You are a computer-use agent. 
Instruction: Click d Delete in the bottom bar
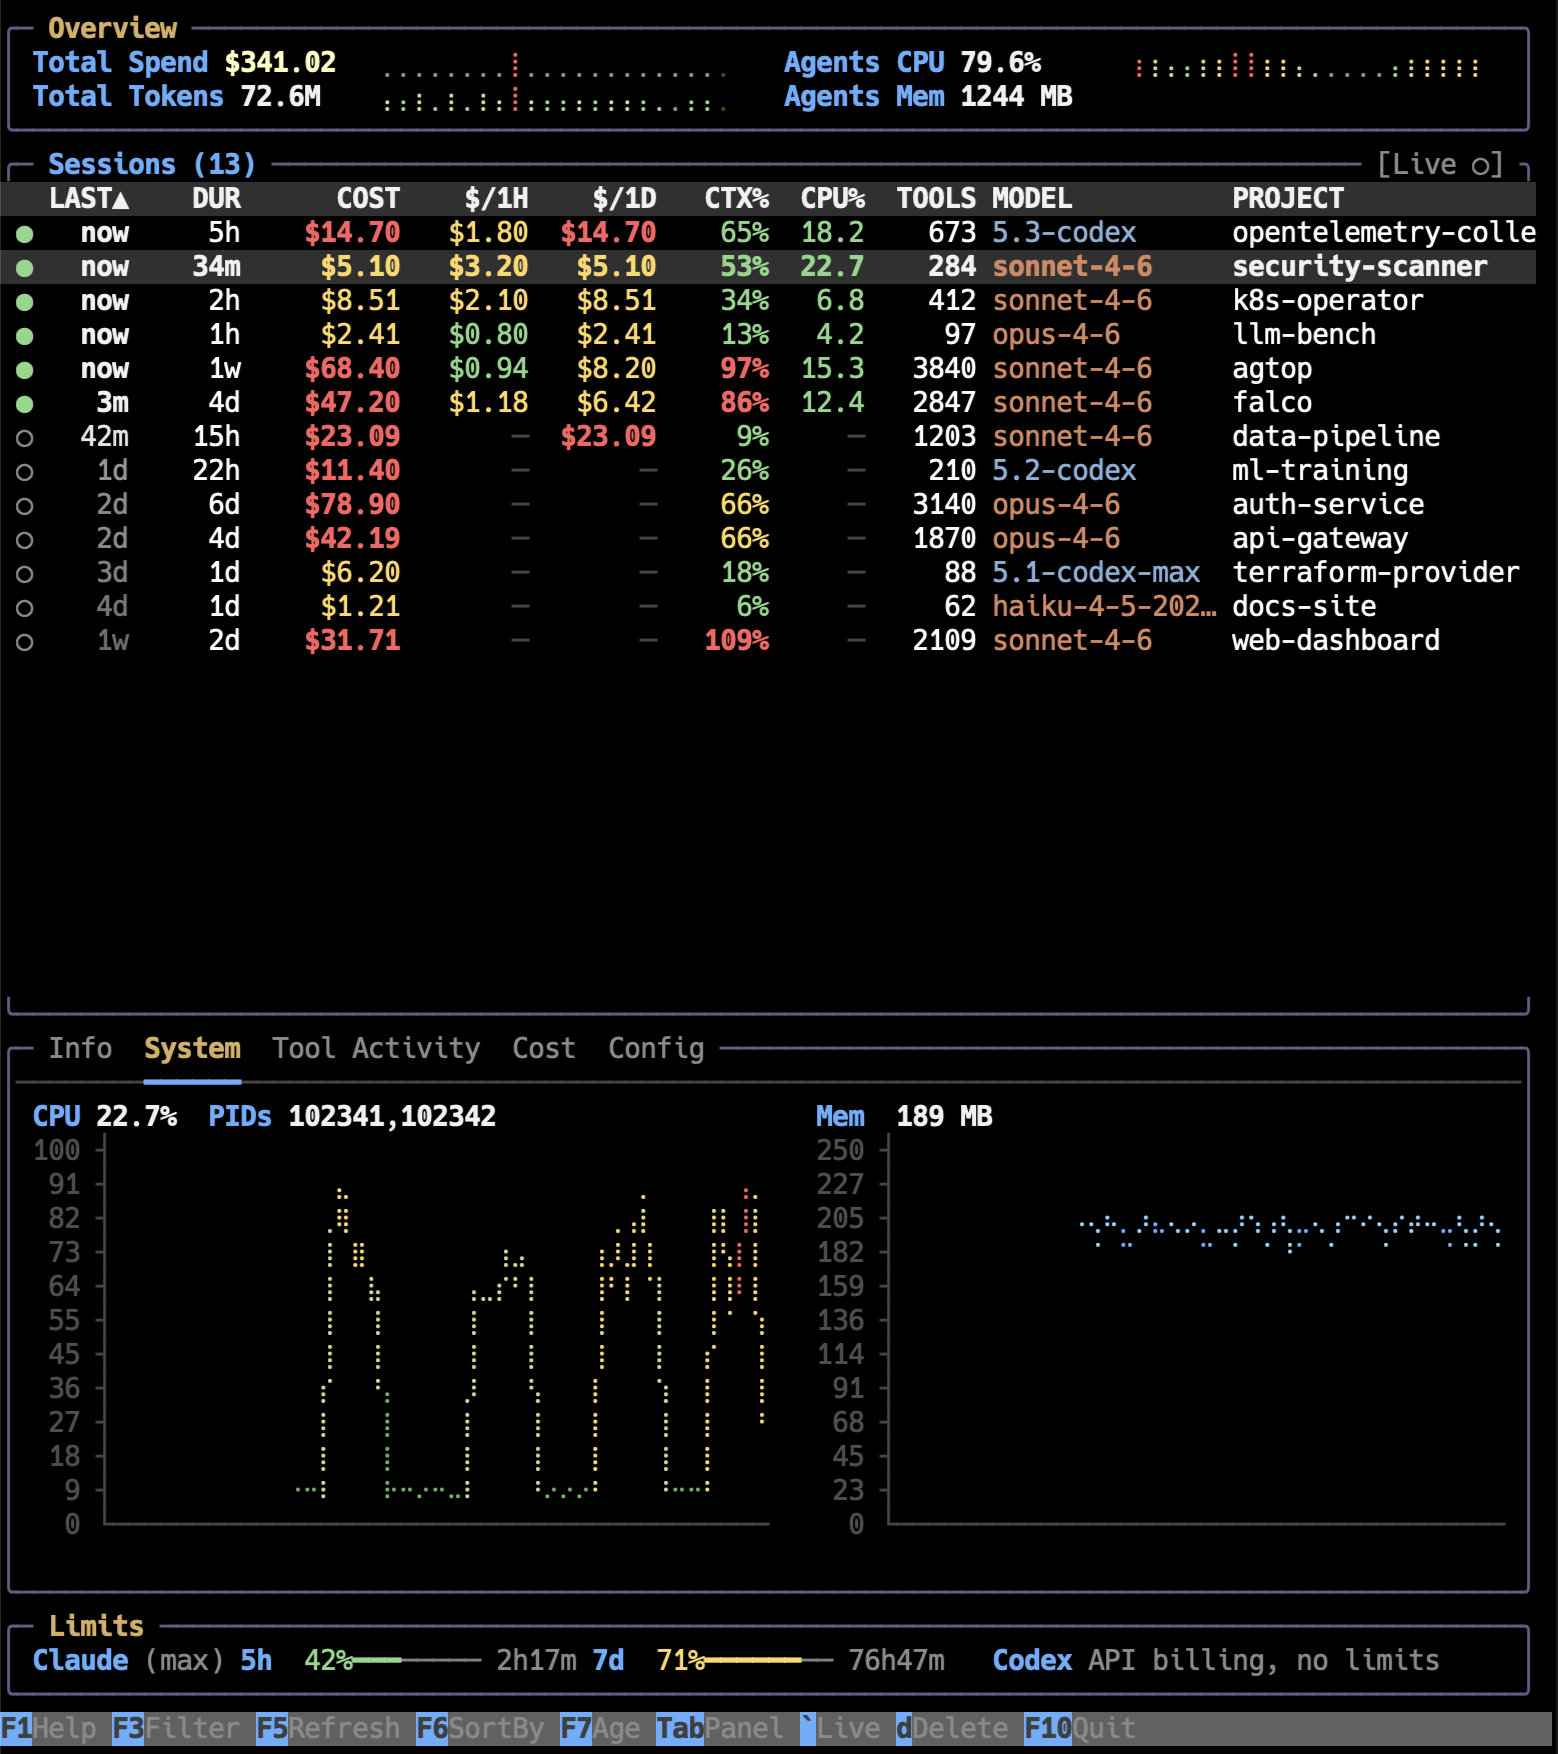click(x=952, y=1728)
